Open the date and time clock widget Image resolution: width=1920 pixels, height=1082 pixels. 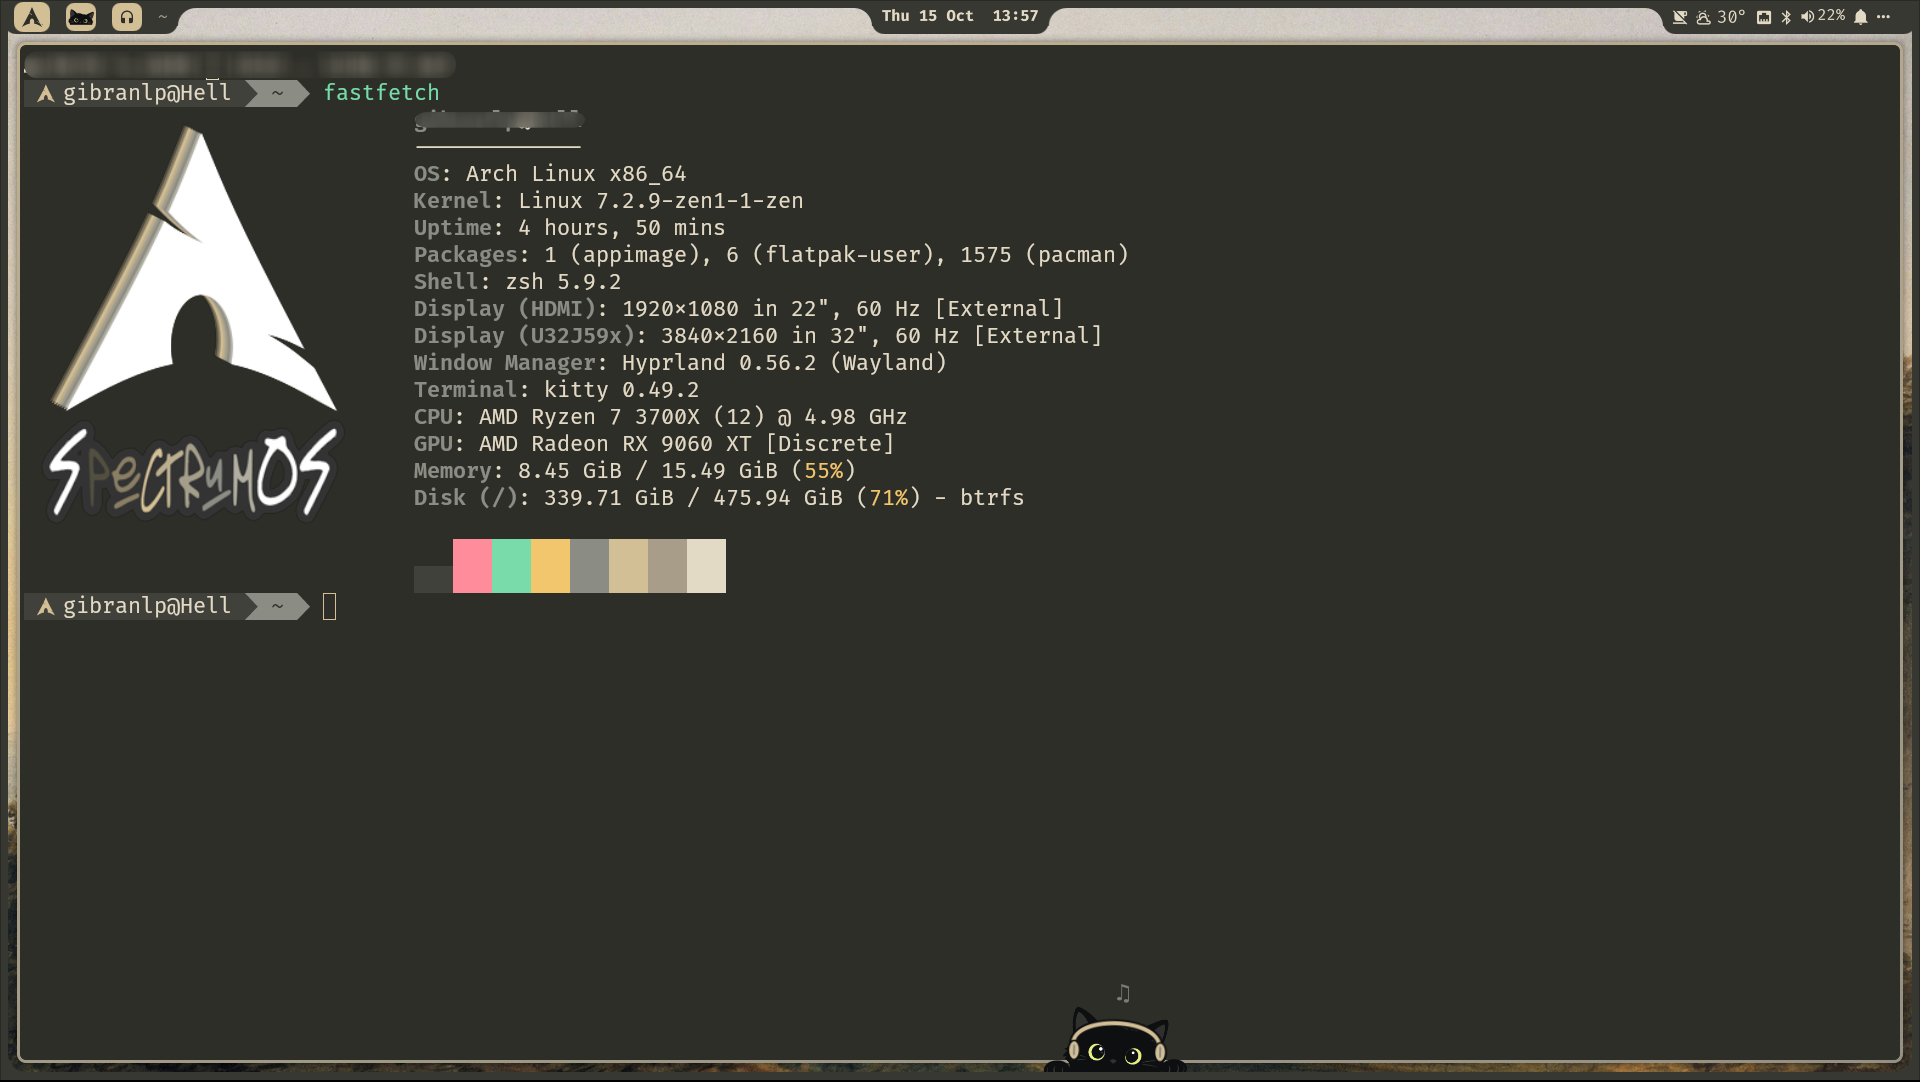960,16
